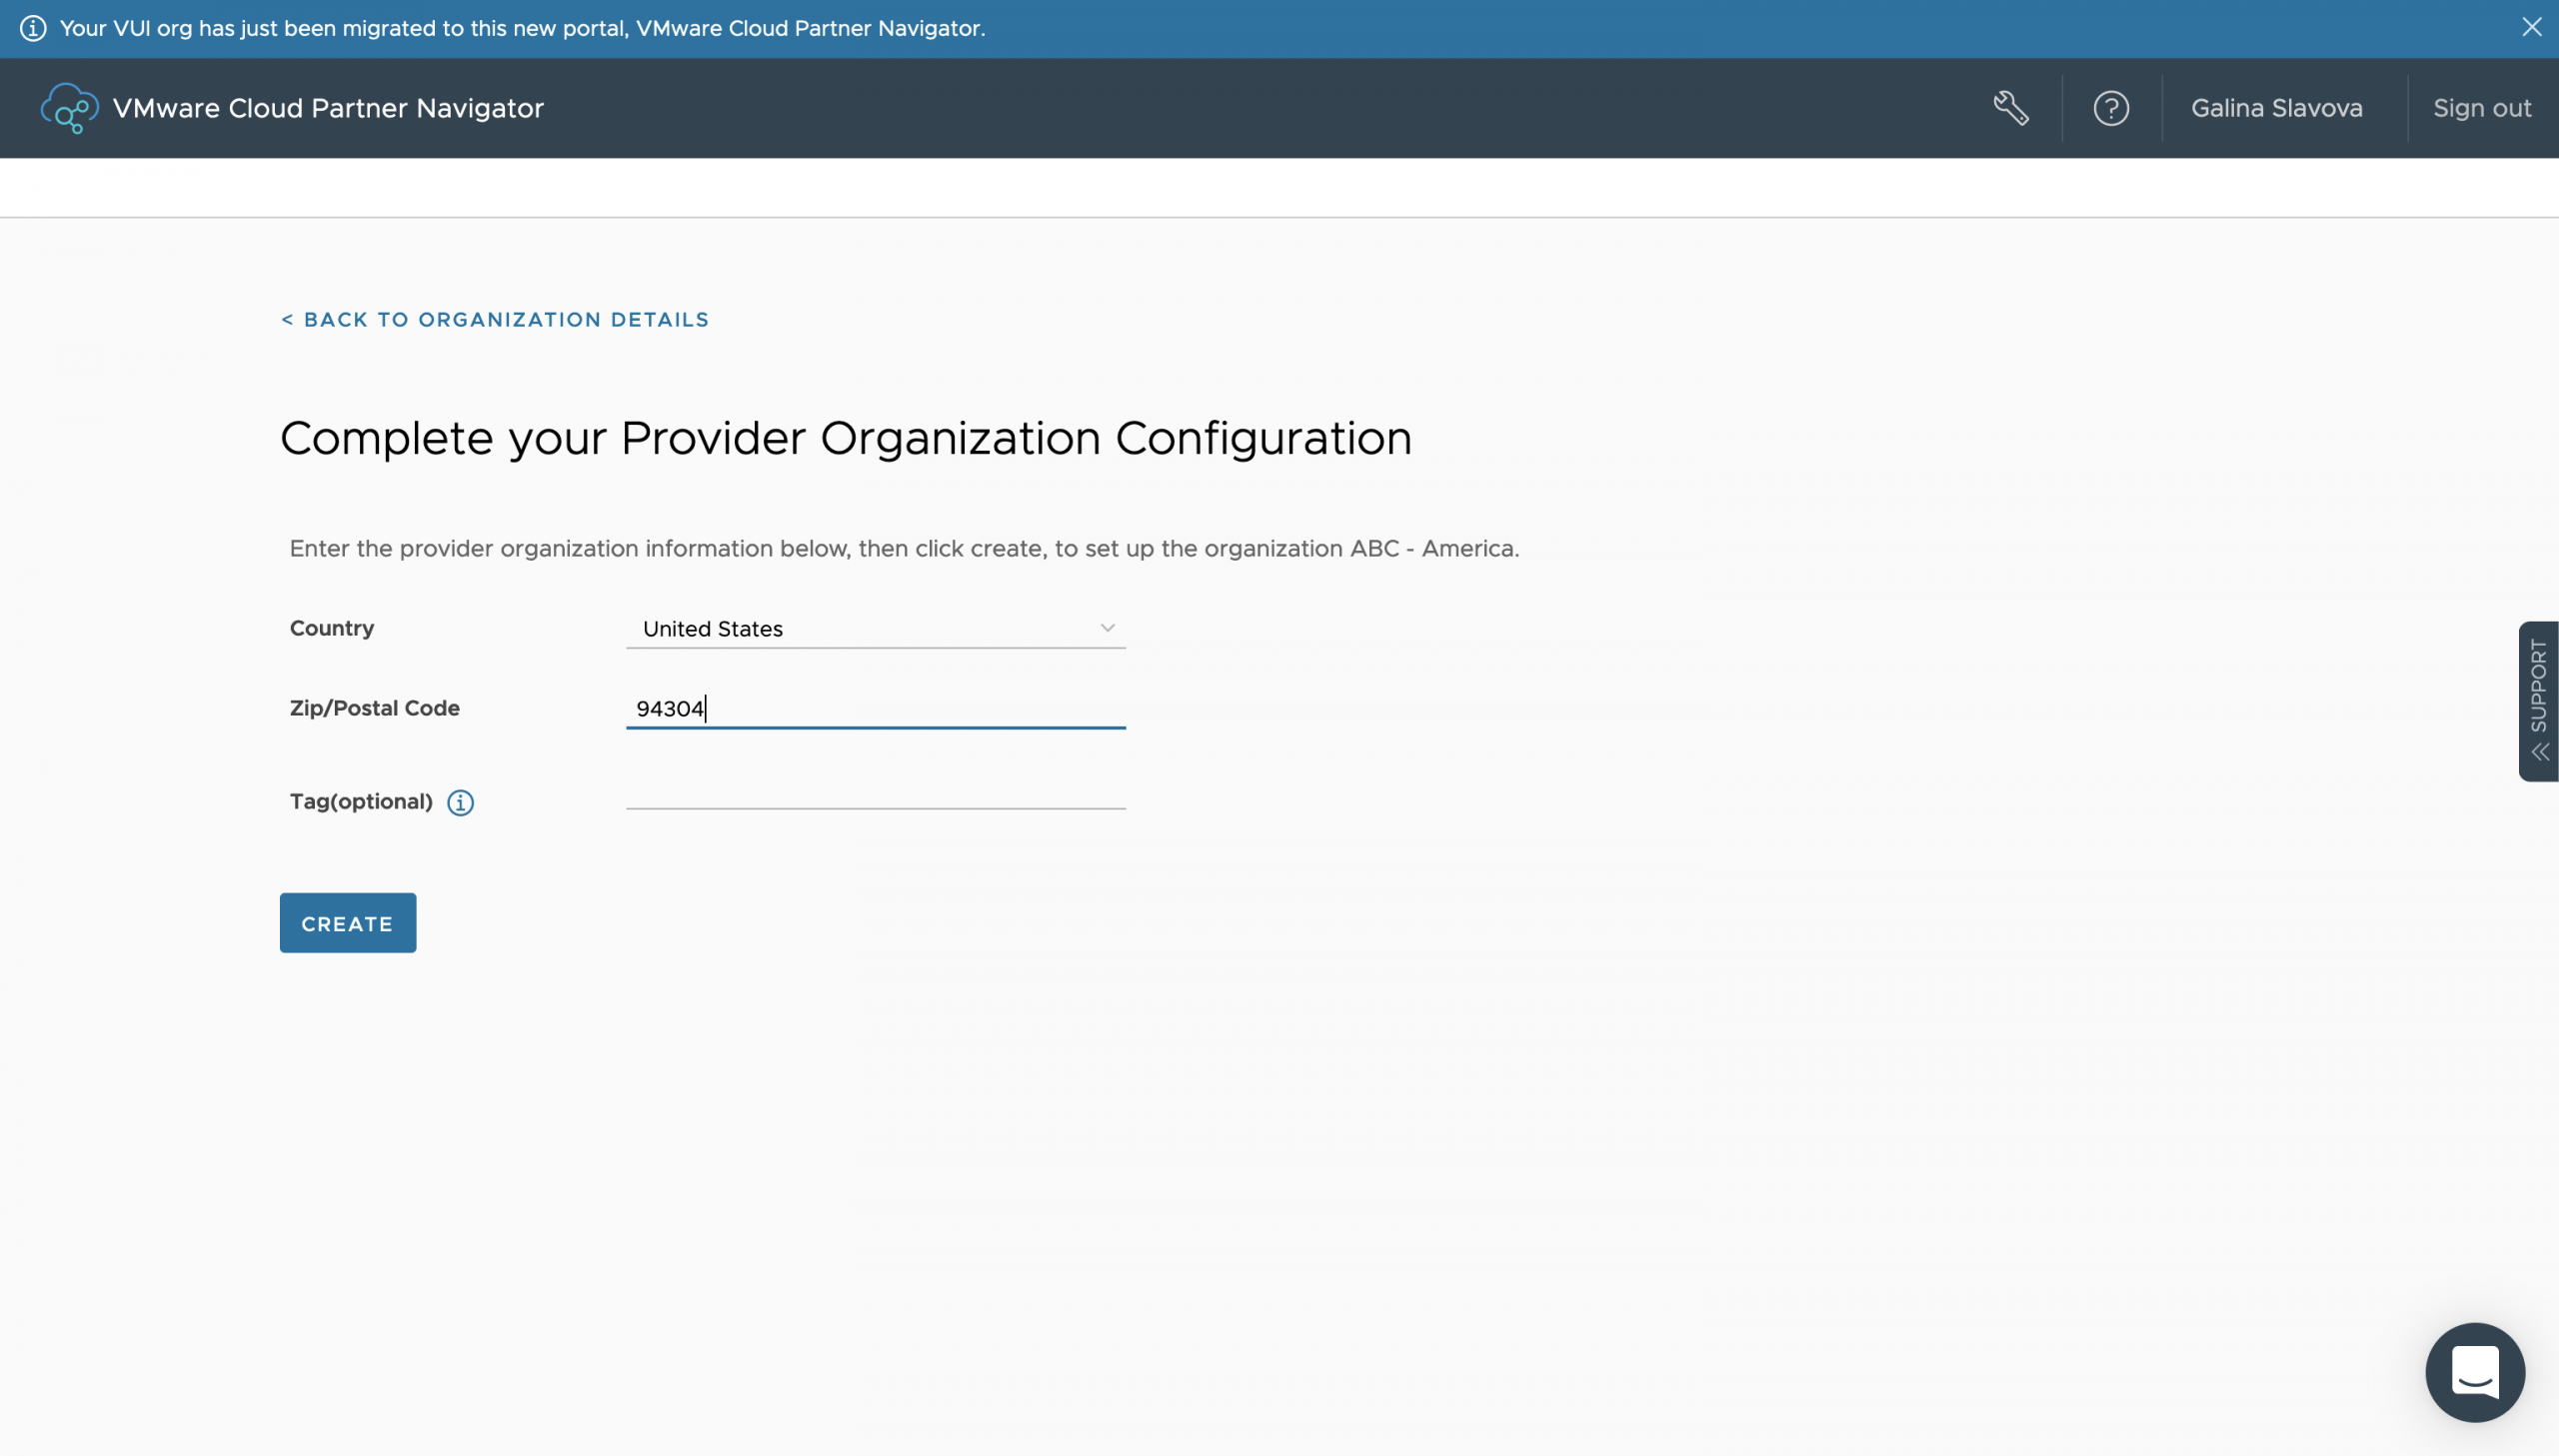Click the info icon in migration banner
The image size is (2559, 1456).
[33, 28]
